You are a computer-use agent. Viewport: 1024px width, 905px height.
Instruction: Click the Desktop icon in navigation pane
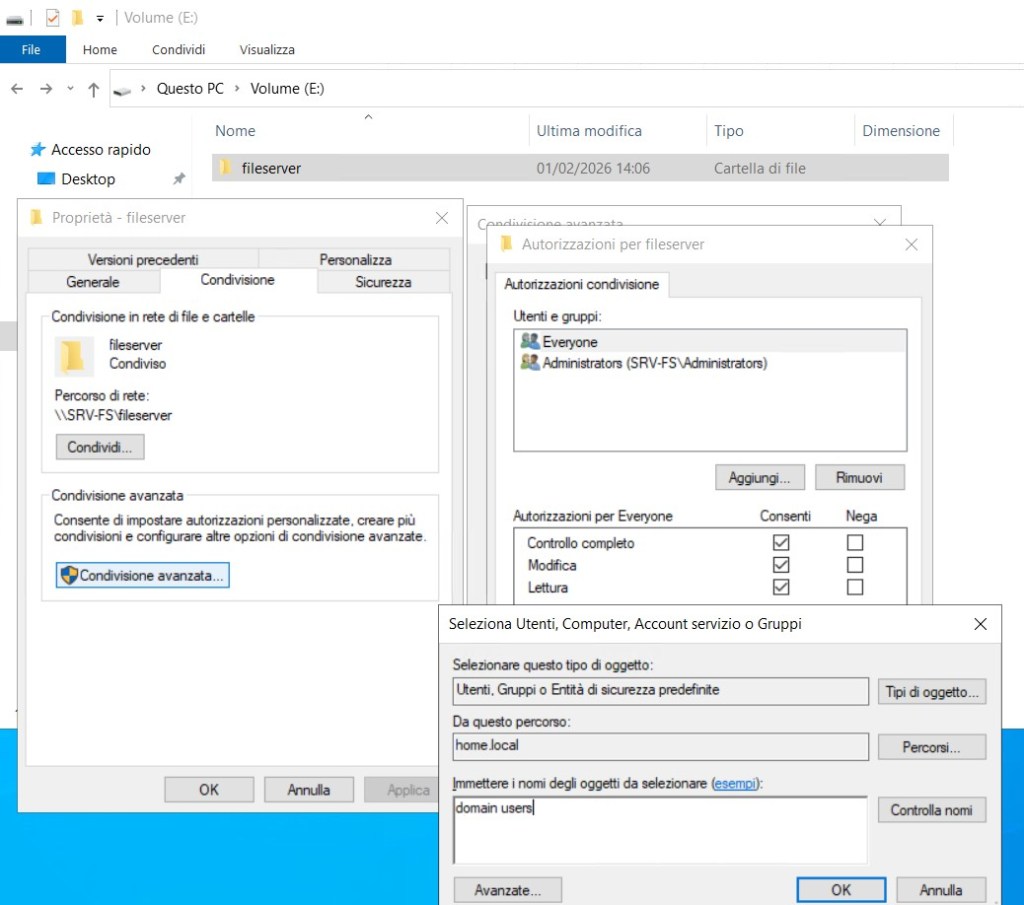[46, 179]
